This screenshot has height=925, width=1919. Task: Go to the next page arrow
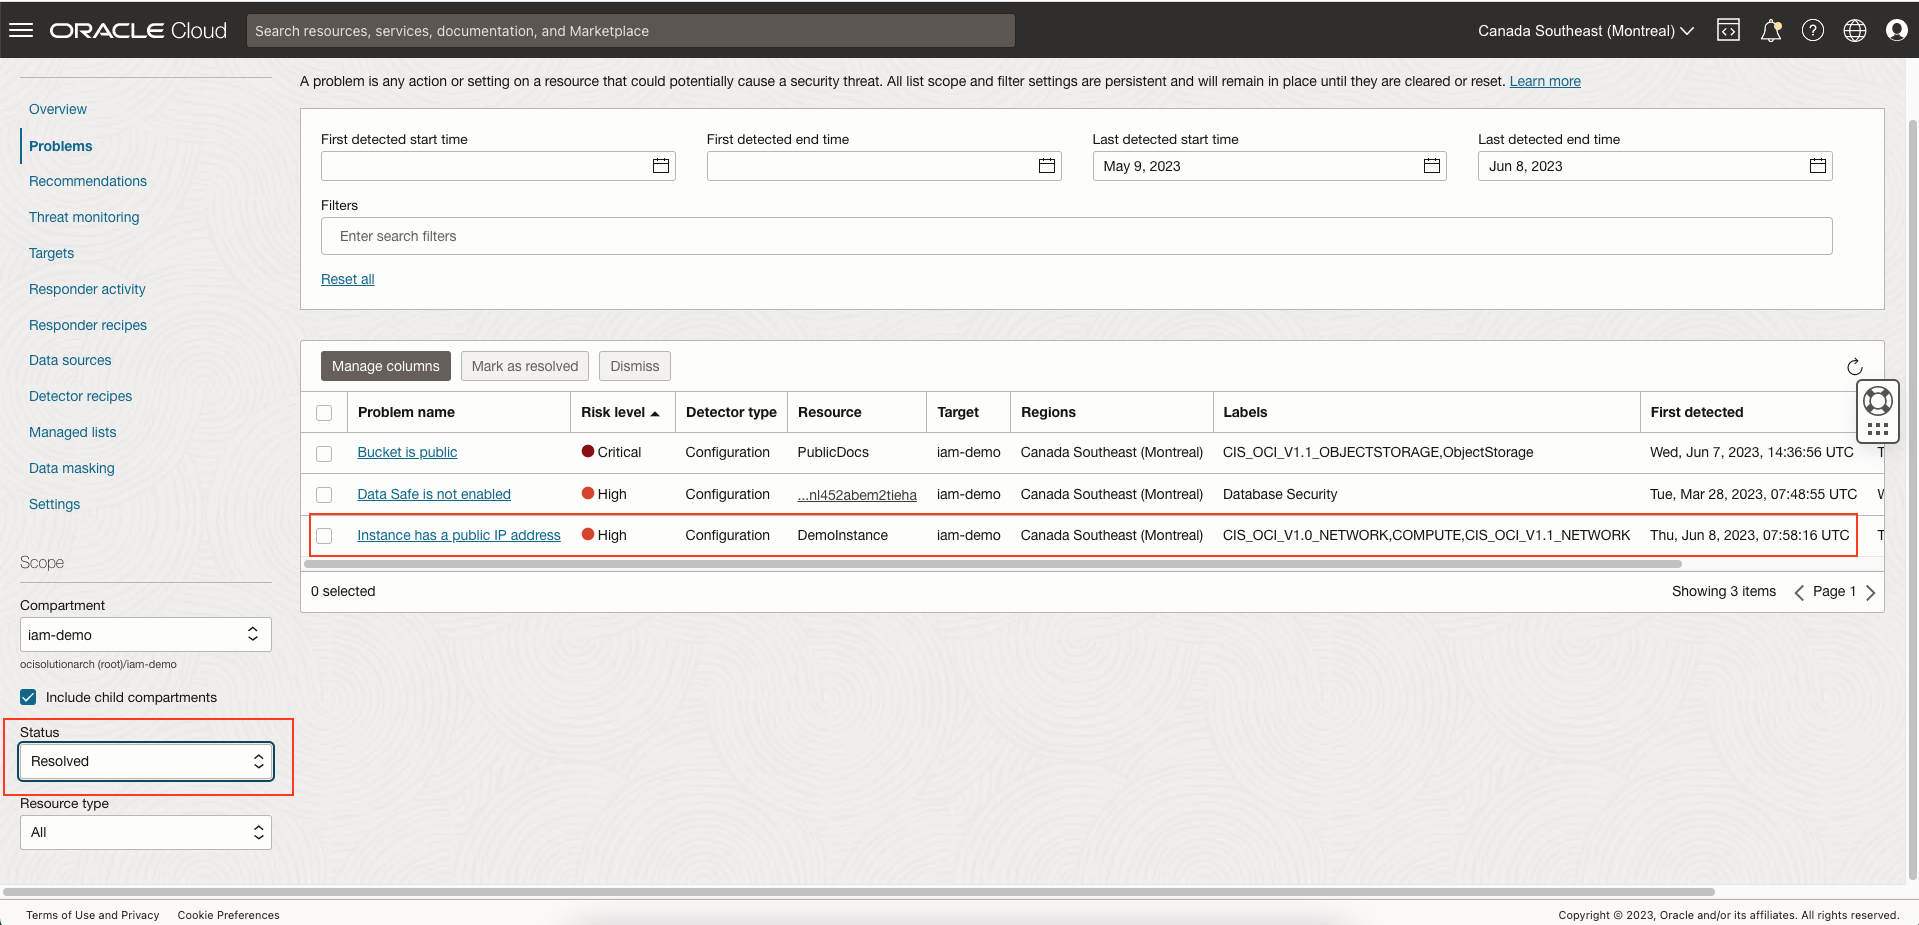[x=1870, y=592]
